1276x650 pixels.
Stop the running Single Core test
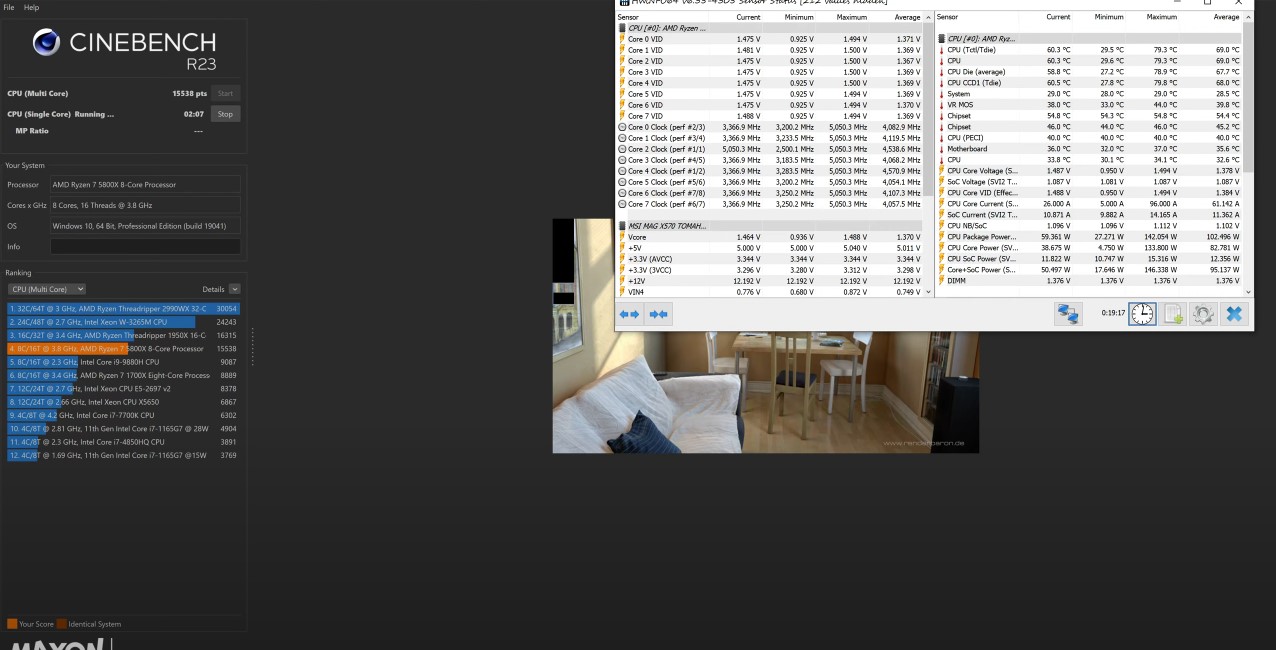[x=225, y=114]
